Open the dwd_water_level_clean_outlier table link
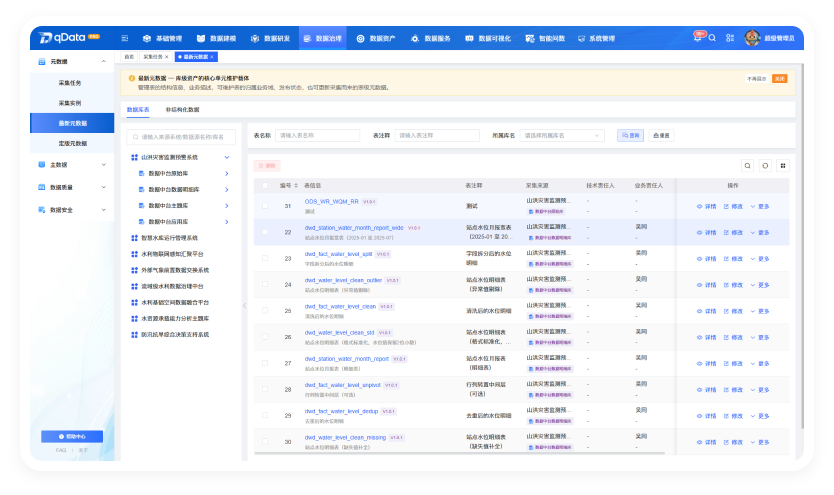The height and width of the screenshot is (495, 834). [x=343, y=280]
